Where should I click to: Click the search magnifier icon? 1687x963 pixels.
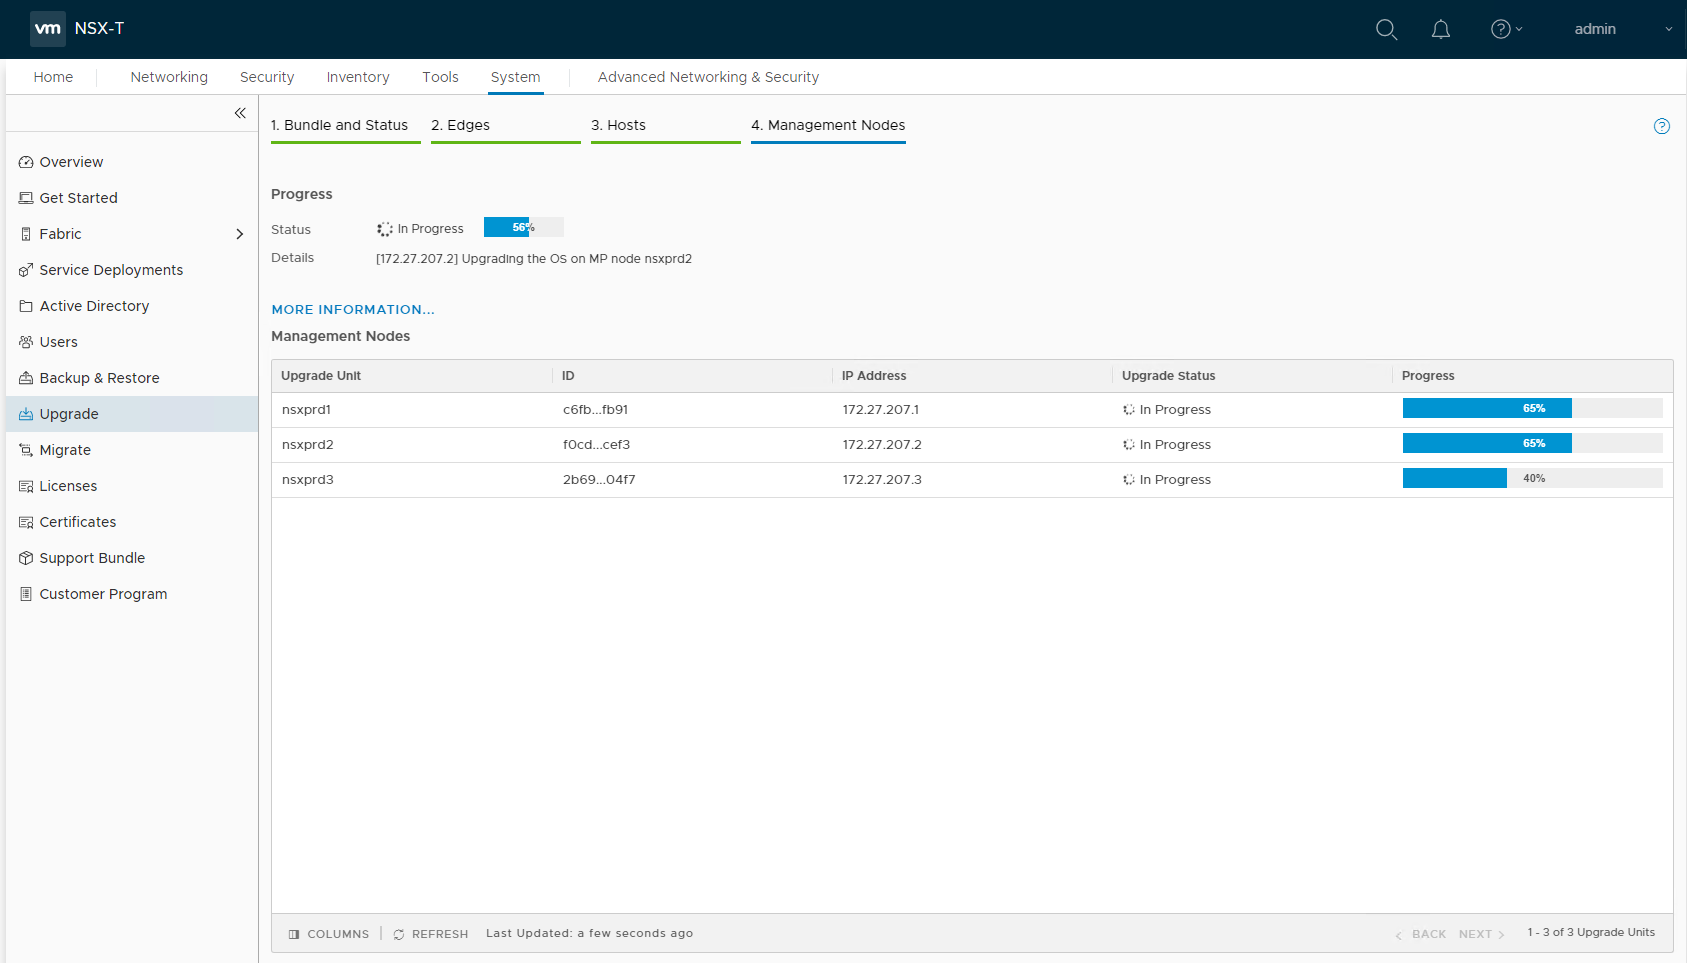(x=1386, y=29)
